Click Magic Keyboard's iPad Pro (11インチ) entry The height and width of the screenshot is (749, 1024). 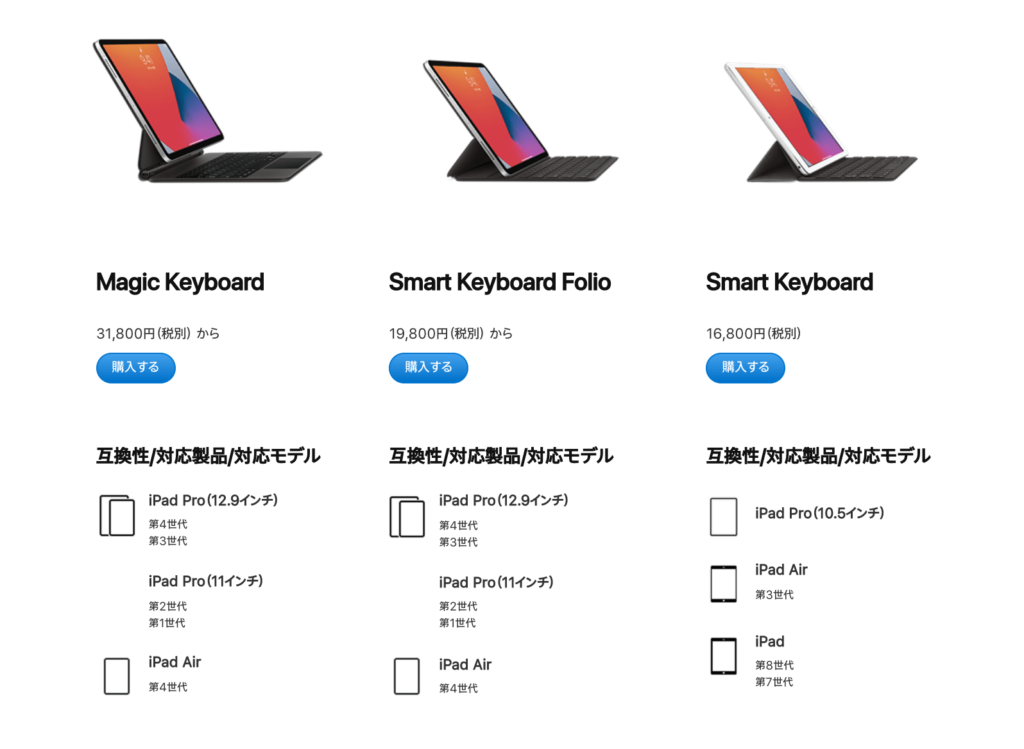[206, 581]
